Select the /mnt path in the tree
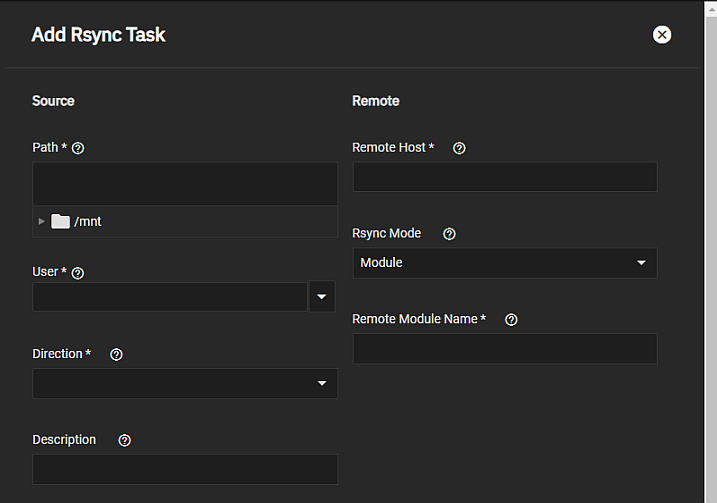The width and height of the screenshot is (717, 503). click(88, 221)
